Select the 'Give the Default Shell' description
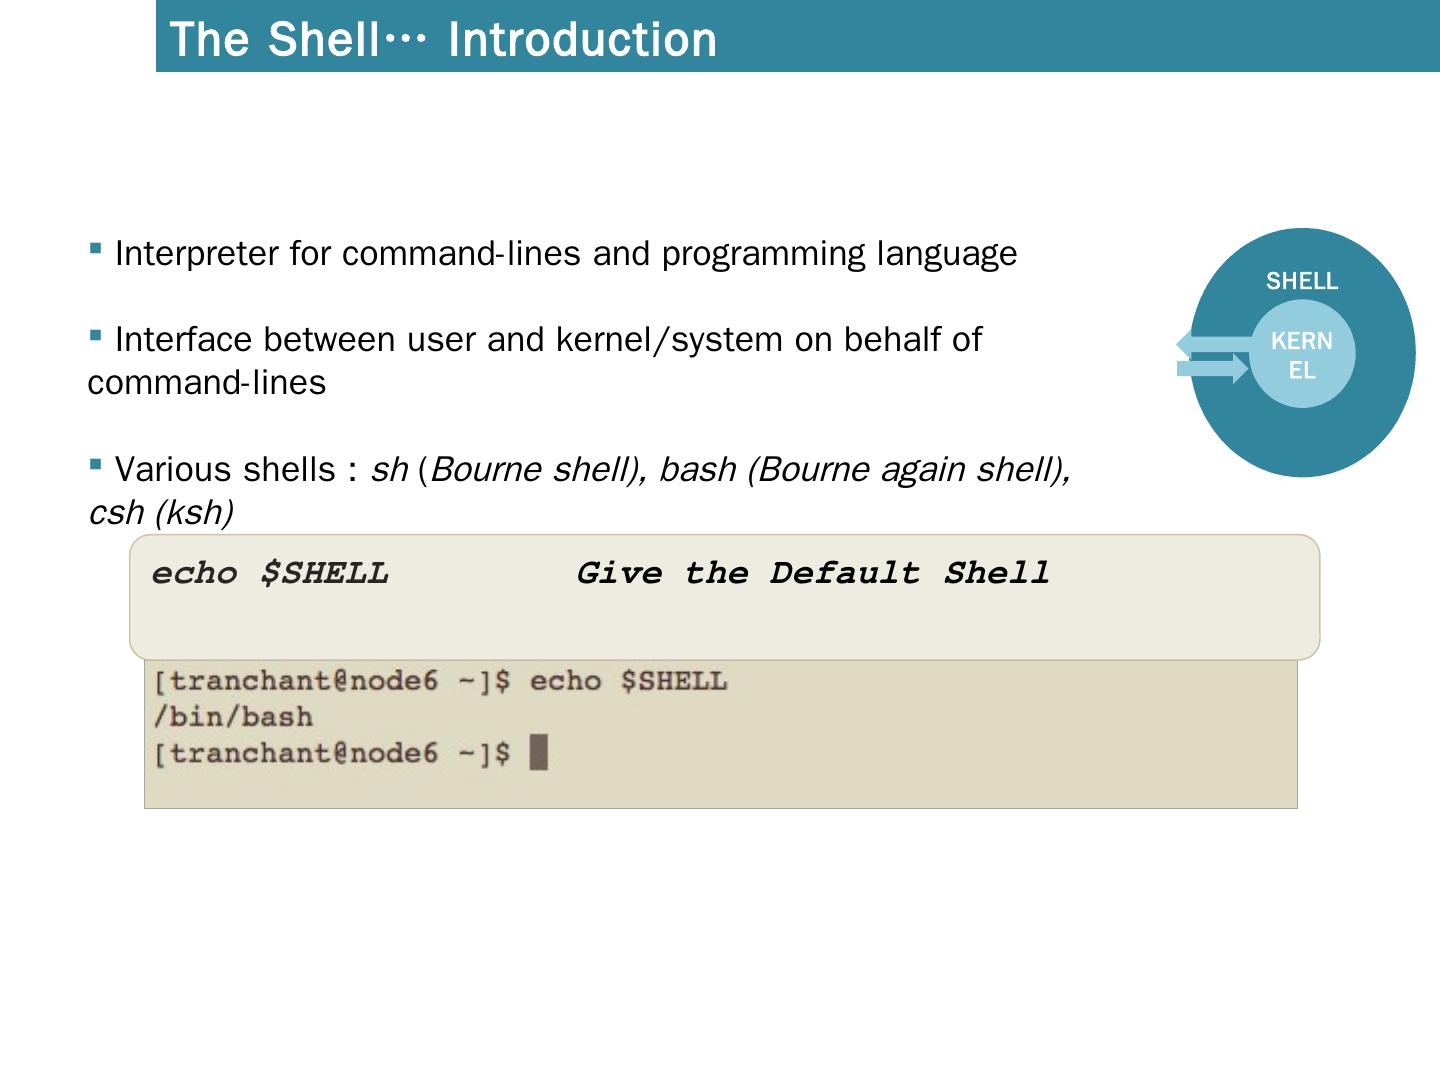This screenshot has height=1080, width=1440. coord(812,574)
